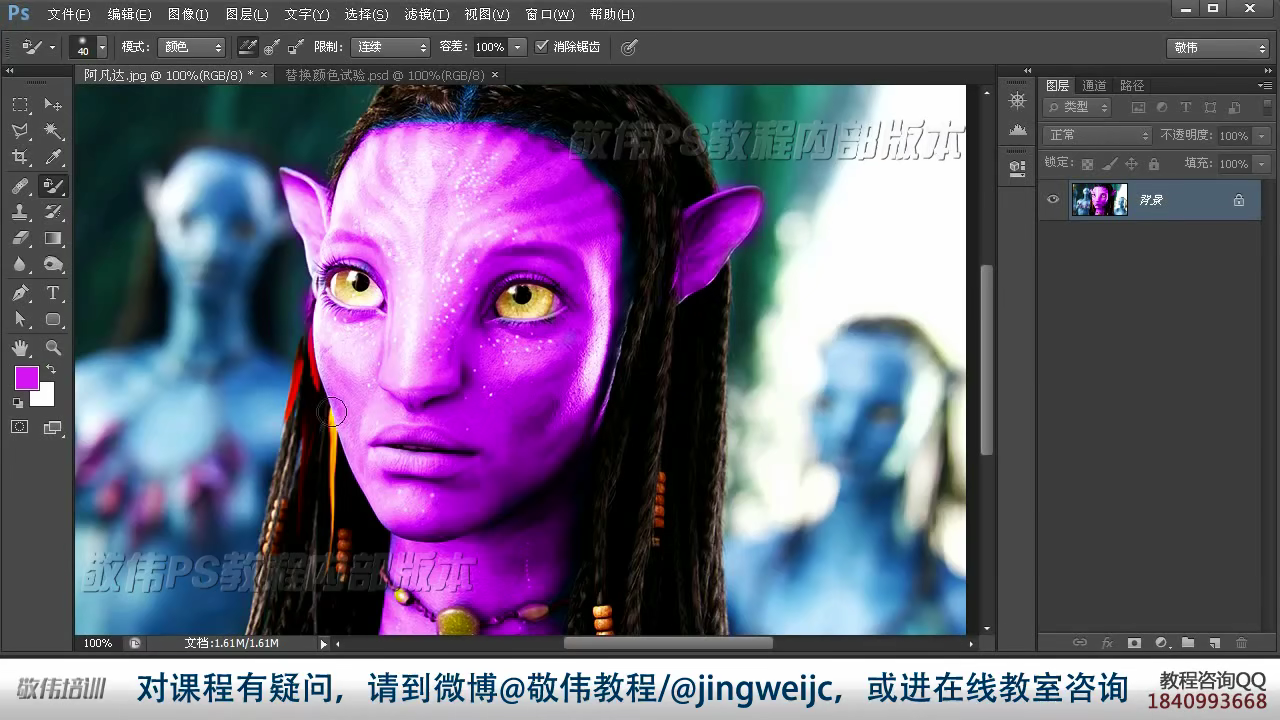Delete layer with trash icon
This screenshot has height=720, width=1280.
[x=1242, y=643]
